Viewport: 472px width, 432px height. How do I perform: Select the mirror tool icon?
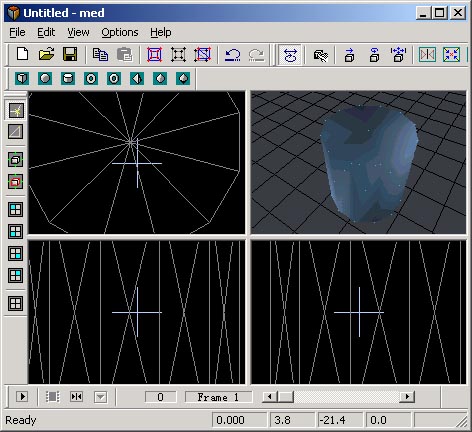click(x=427, y=55)
